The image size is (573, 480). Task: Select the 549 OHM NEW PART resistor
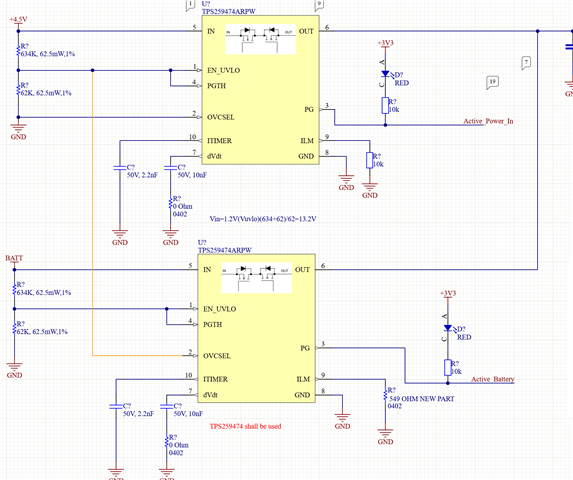point(385,395)
